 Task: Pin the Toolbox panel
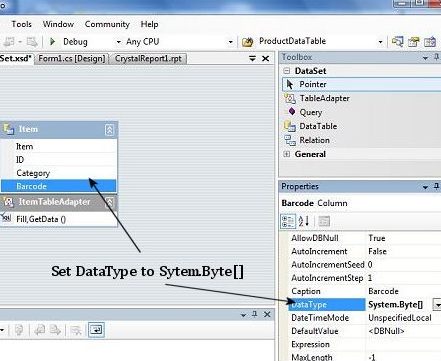click(436, 57)
